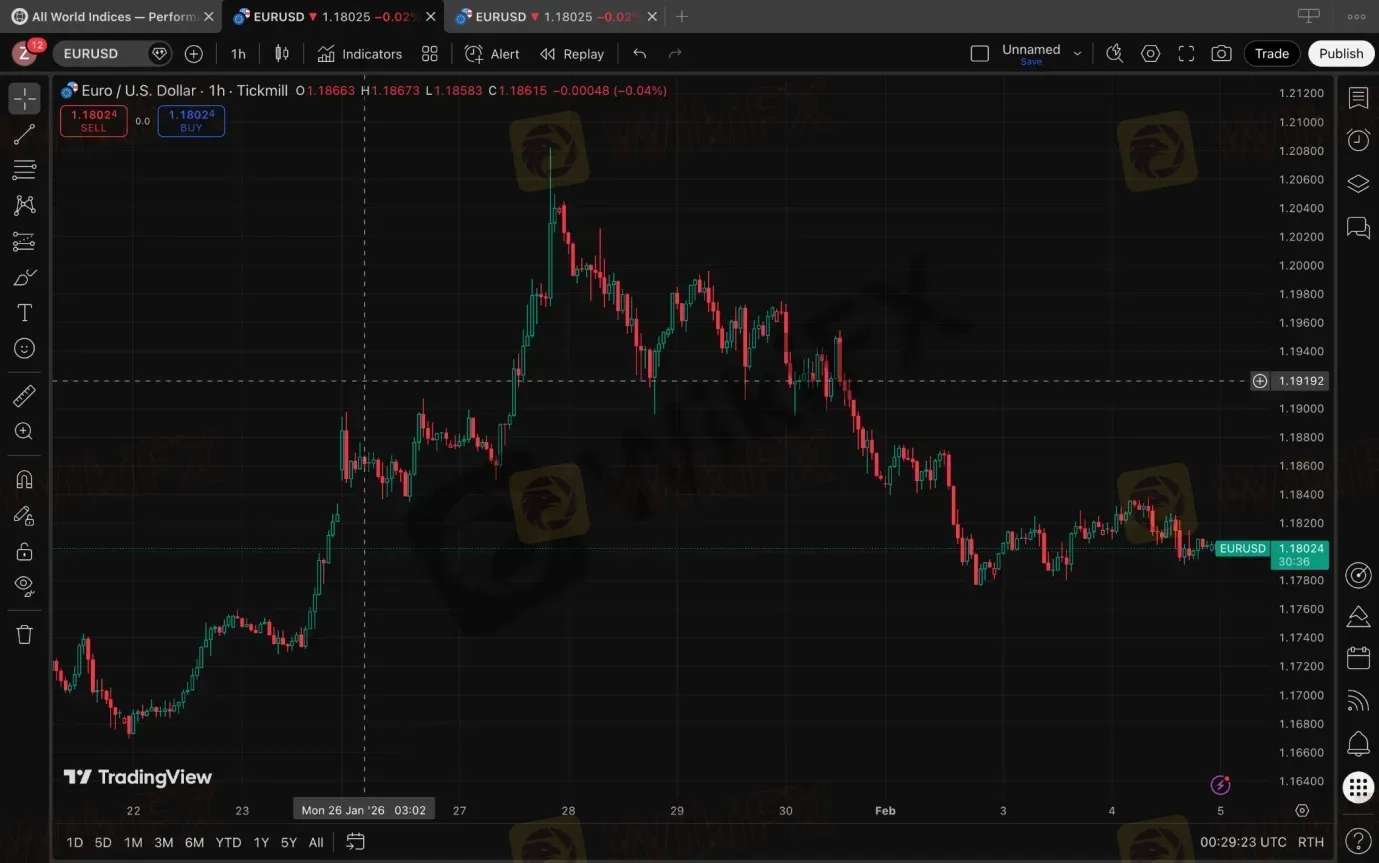Select the All time range

point(316,843)
